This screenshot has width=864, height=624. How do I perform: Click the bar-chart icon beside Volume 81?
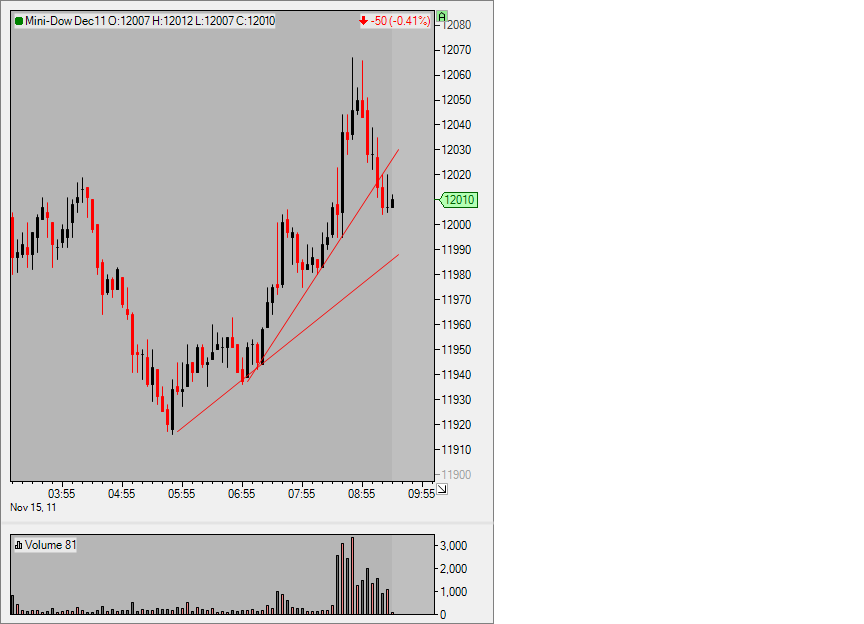pyautogui.click(x=19, y=545)
